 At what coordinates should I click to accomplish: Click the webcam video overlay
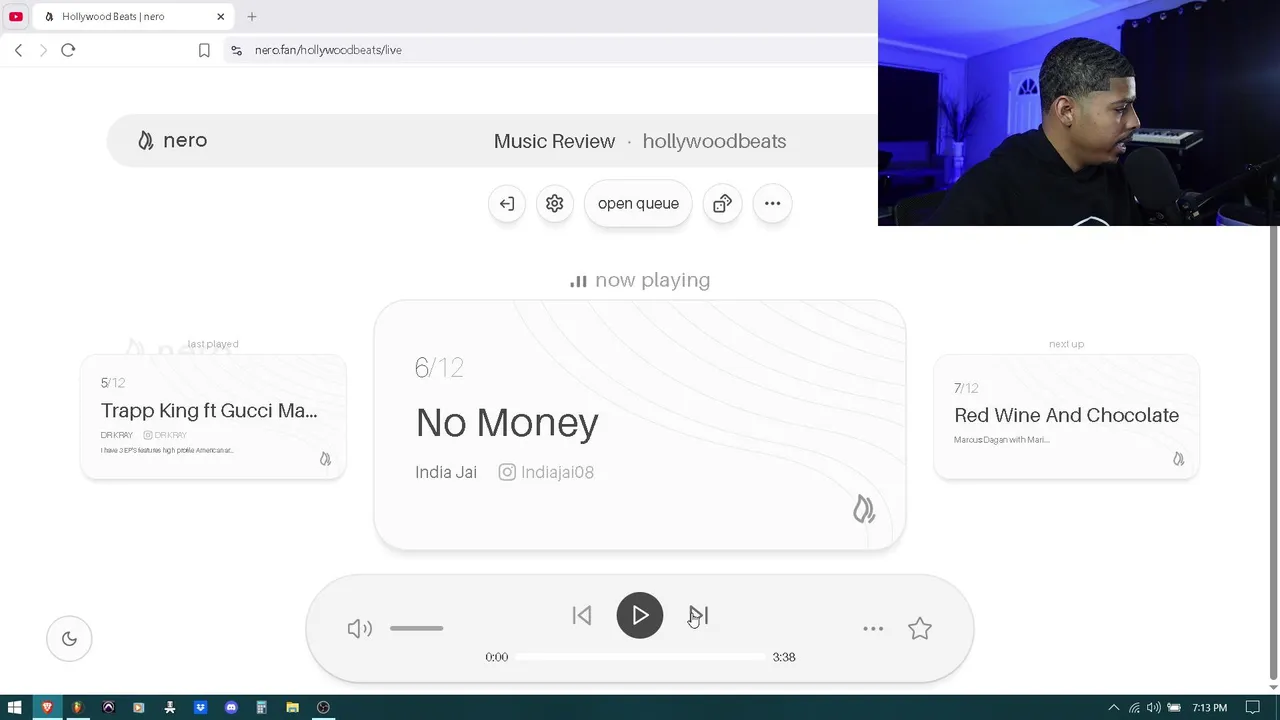click(x=1079, y=113)
